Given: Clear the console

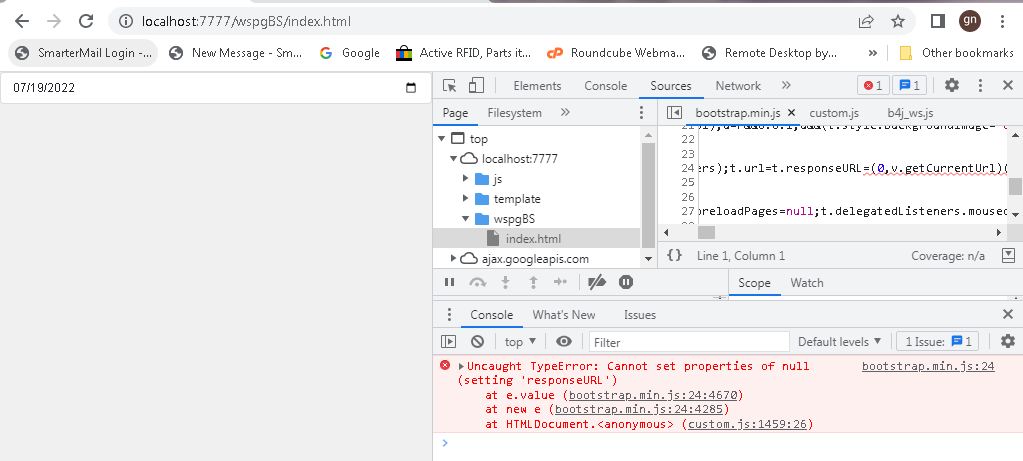Looking at the screenshot, I should (478, 342).
